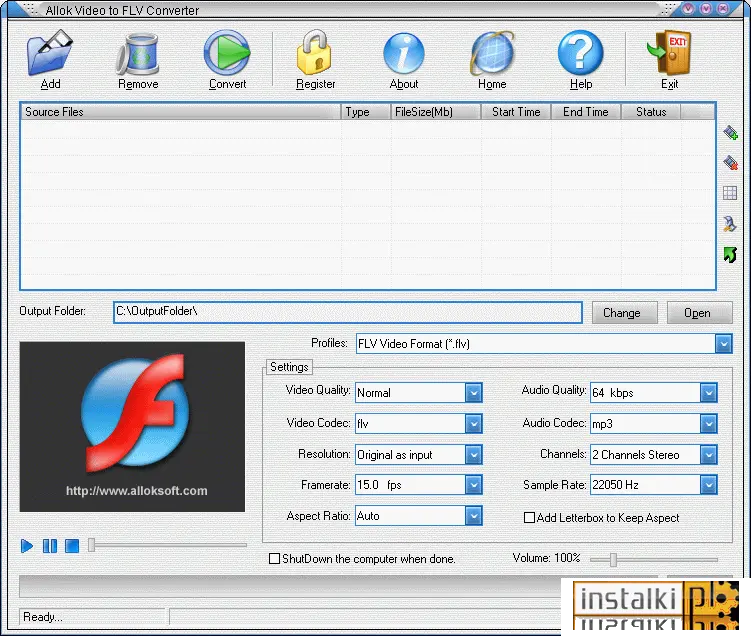
Task: Open the Video Codec dropdown
Action: pos(473,424)
